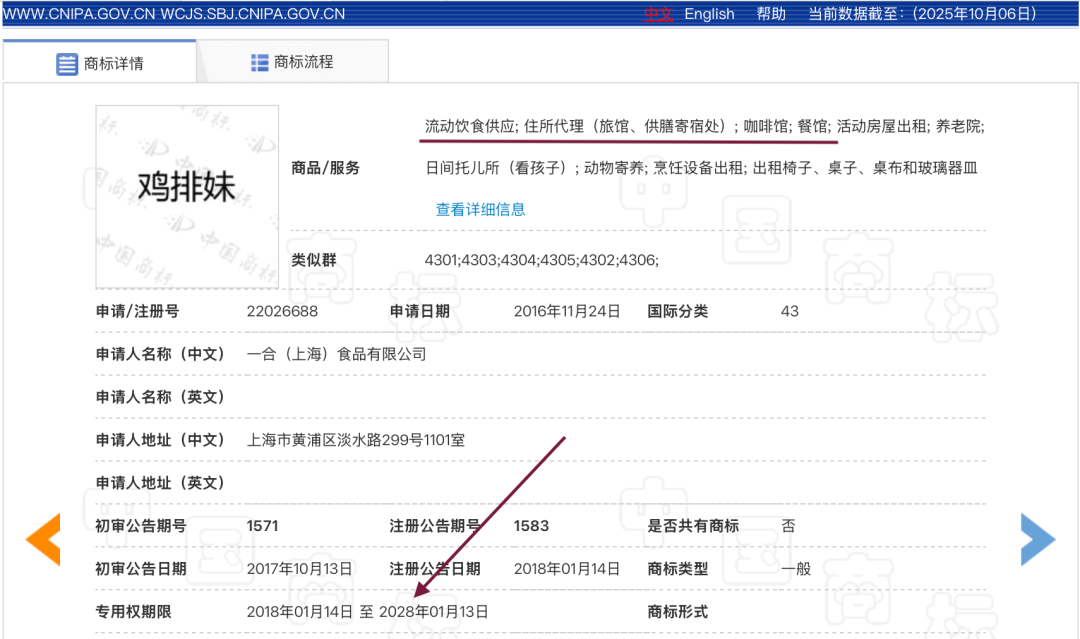
Task: Select 中文 language option
Action: click(658, 14)
